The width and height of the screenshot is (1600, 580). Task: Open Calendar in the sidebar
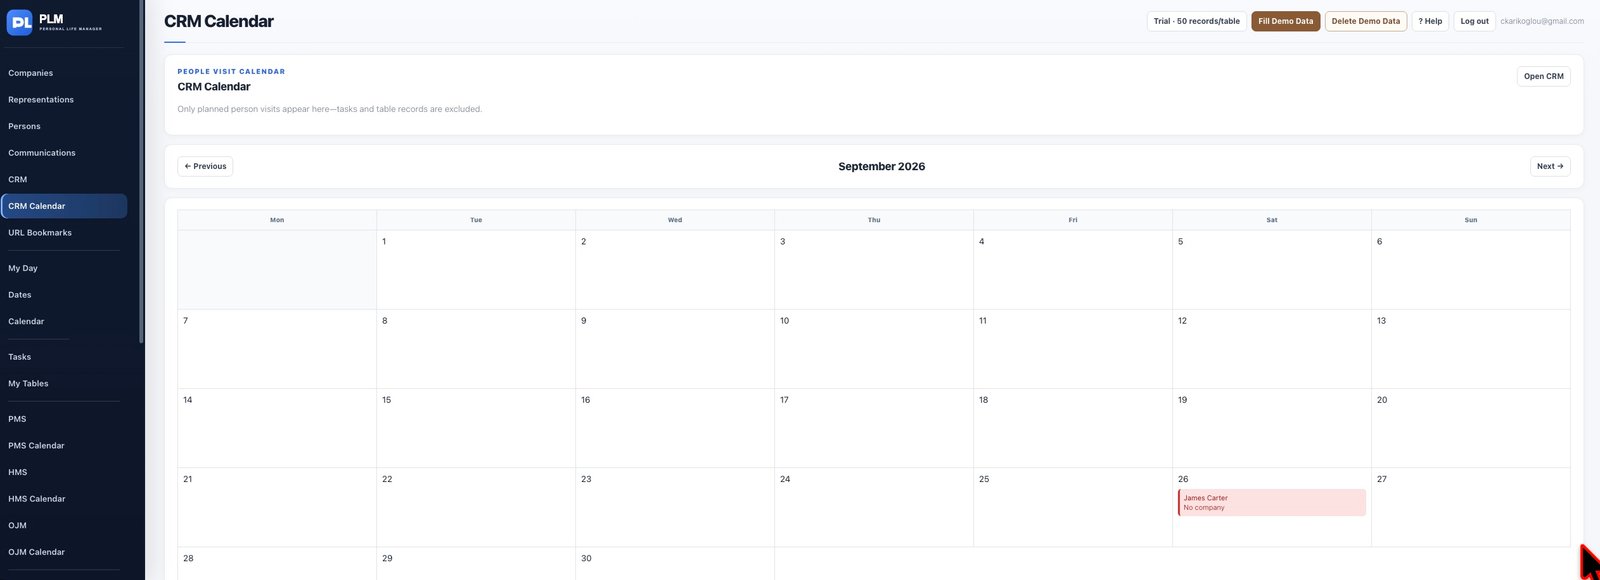pyautogui.click(x=26, y=321)
